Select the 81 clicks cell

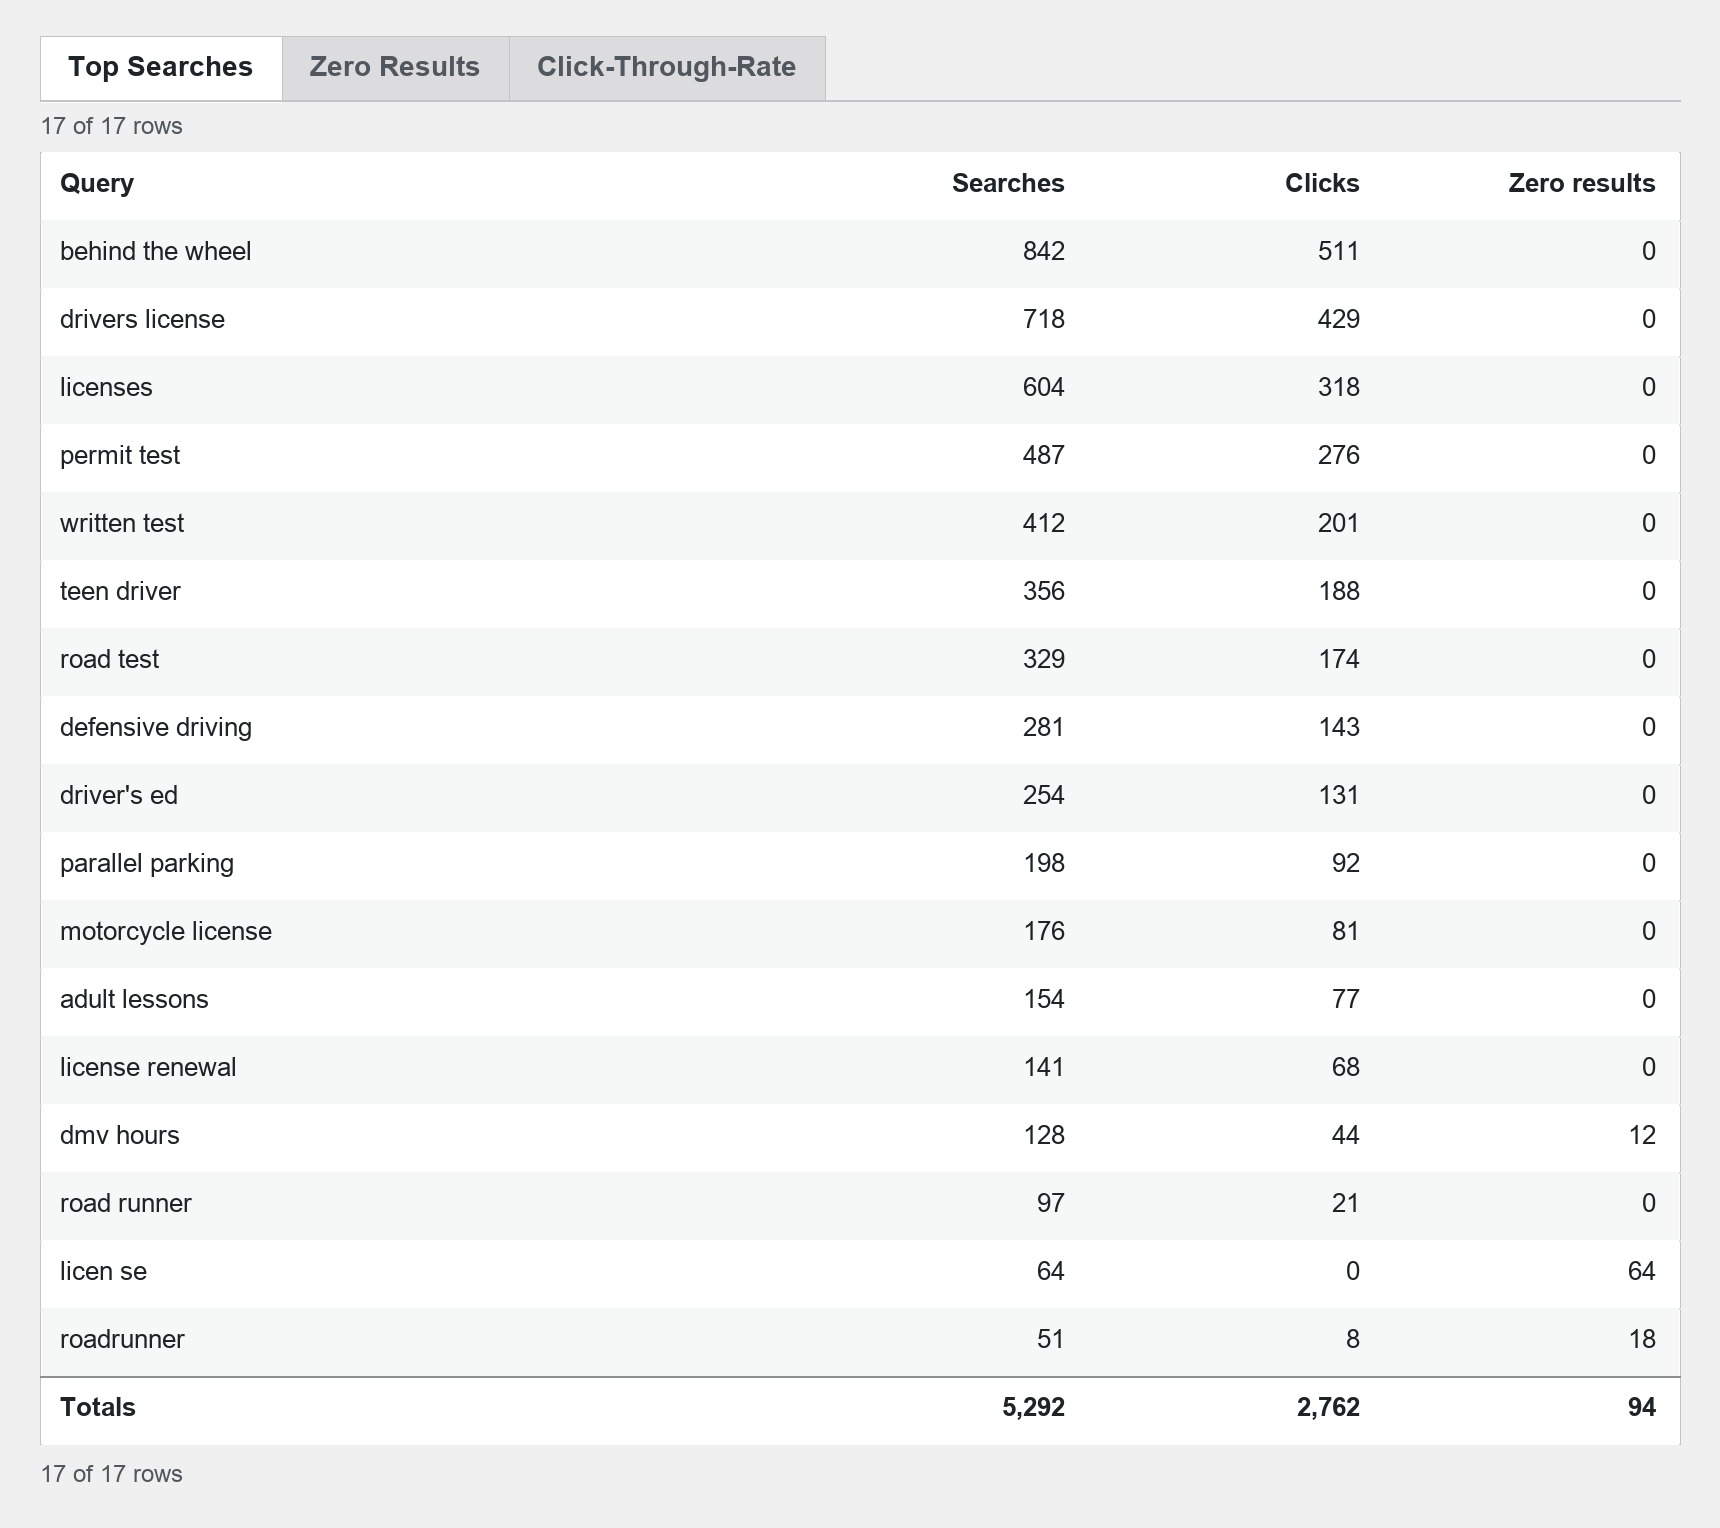click(x=1346, y=932)
